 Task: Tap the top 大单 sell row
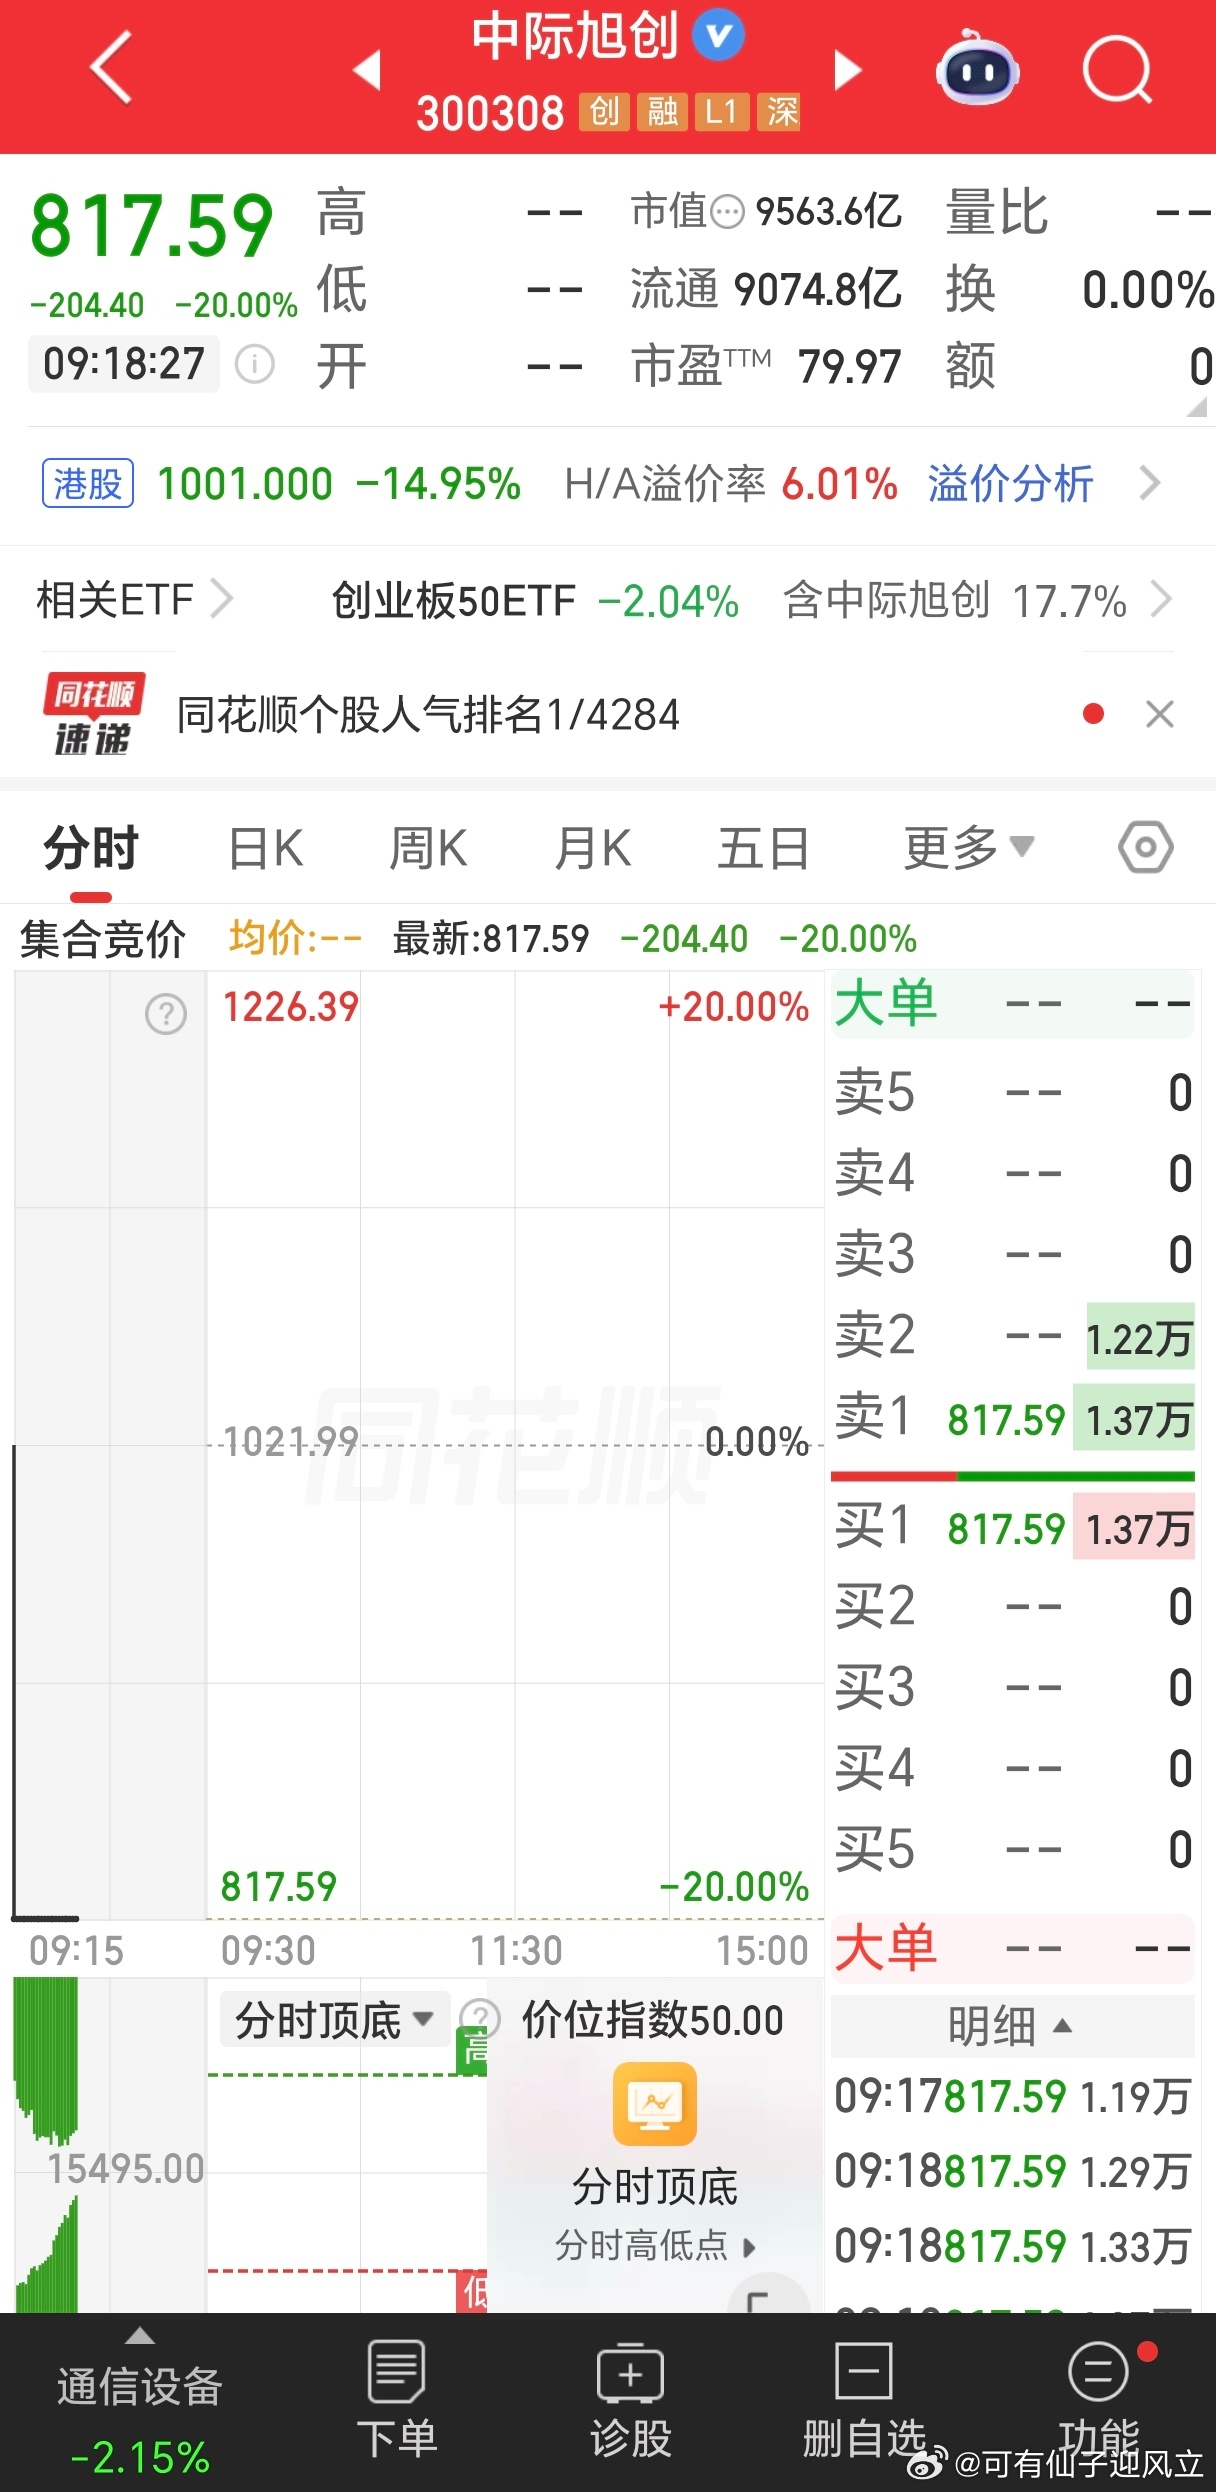point(1013,1004)
